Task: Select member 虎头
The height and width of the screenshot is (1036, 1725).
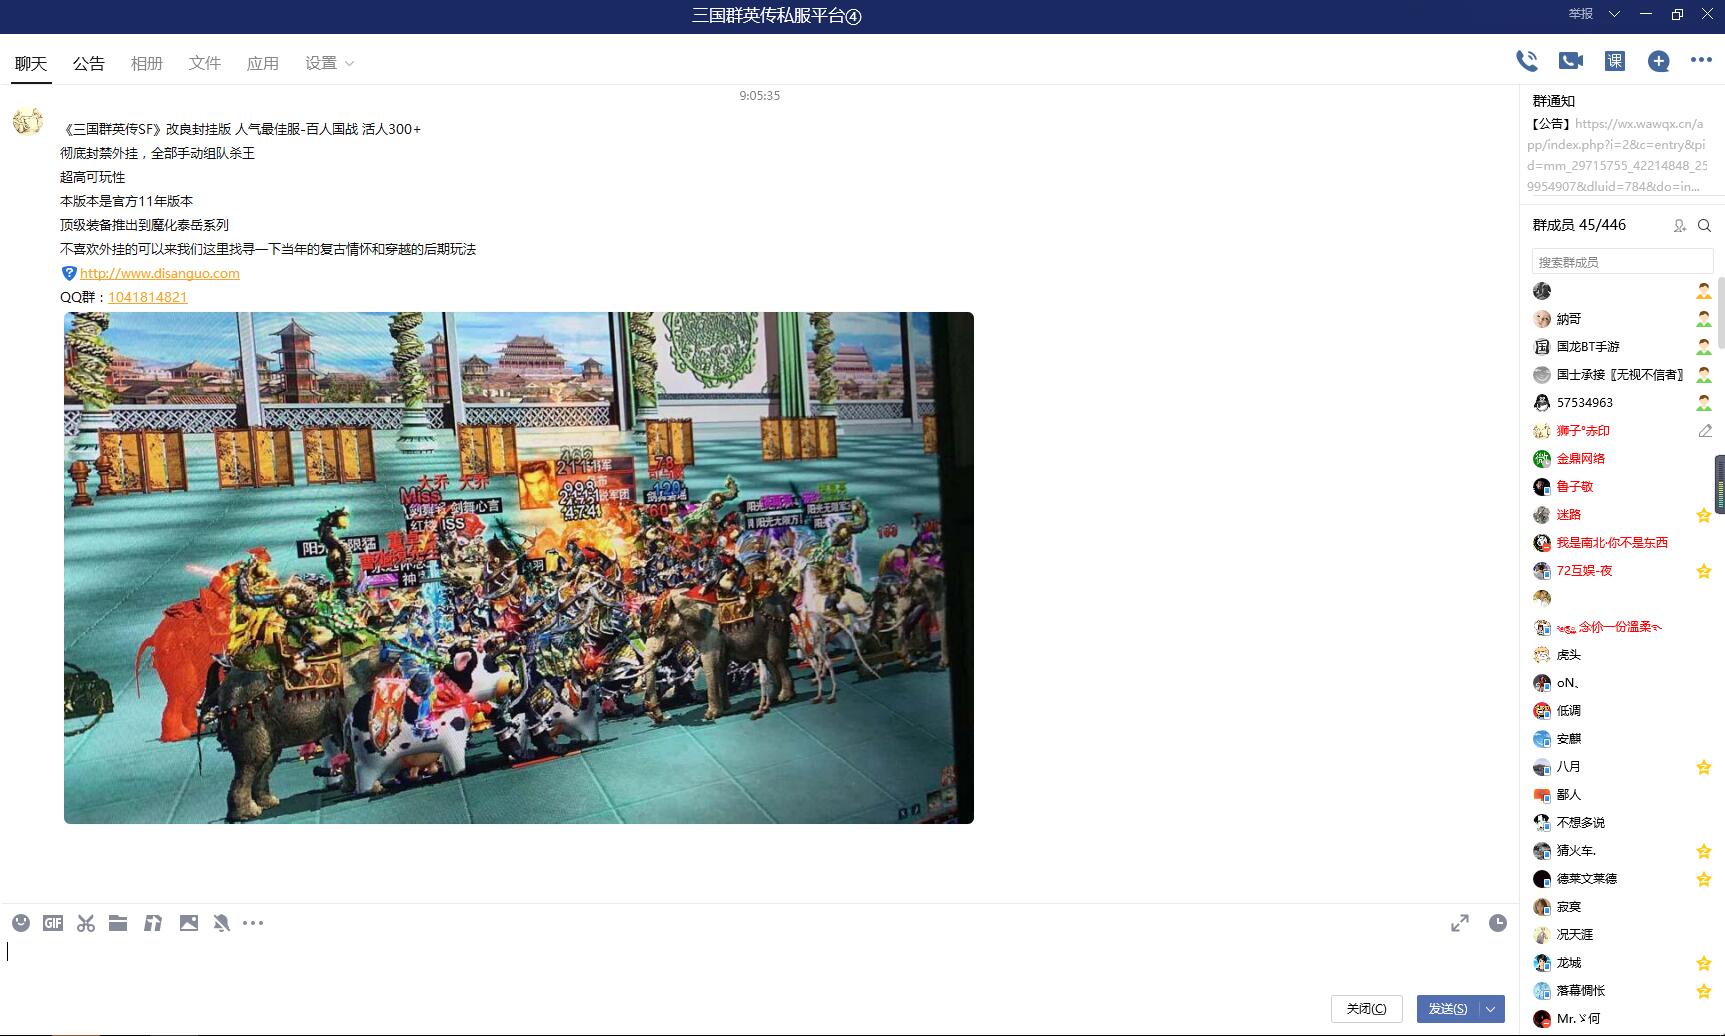Action: (1569, 655)
